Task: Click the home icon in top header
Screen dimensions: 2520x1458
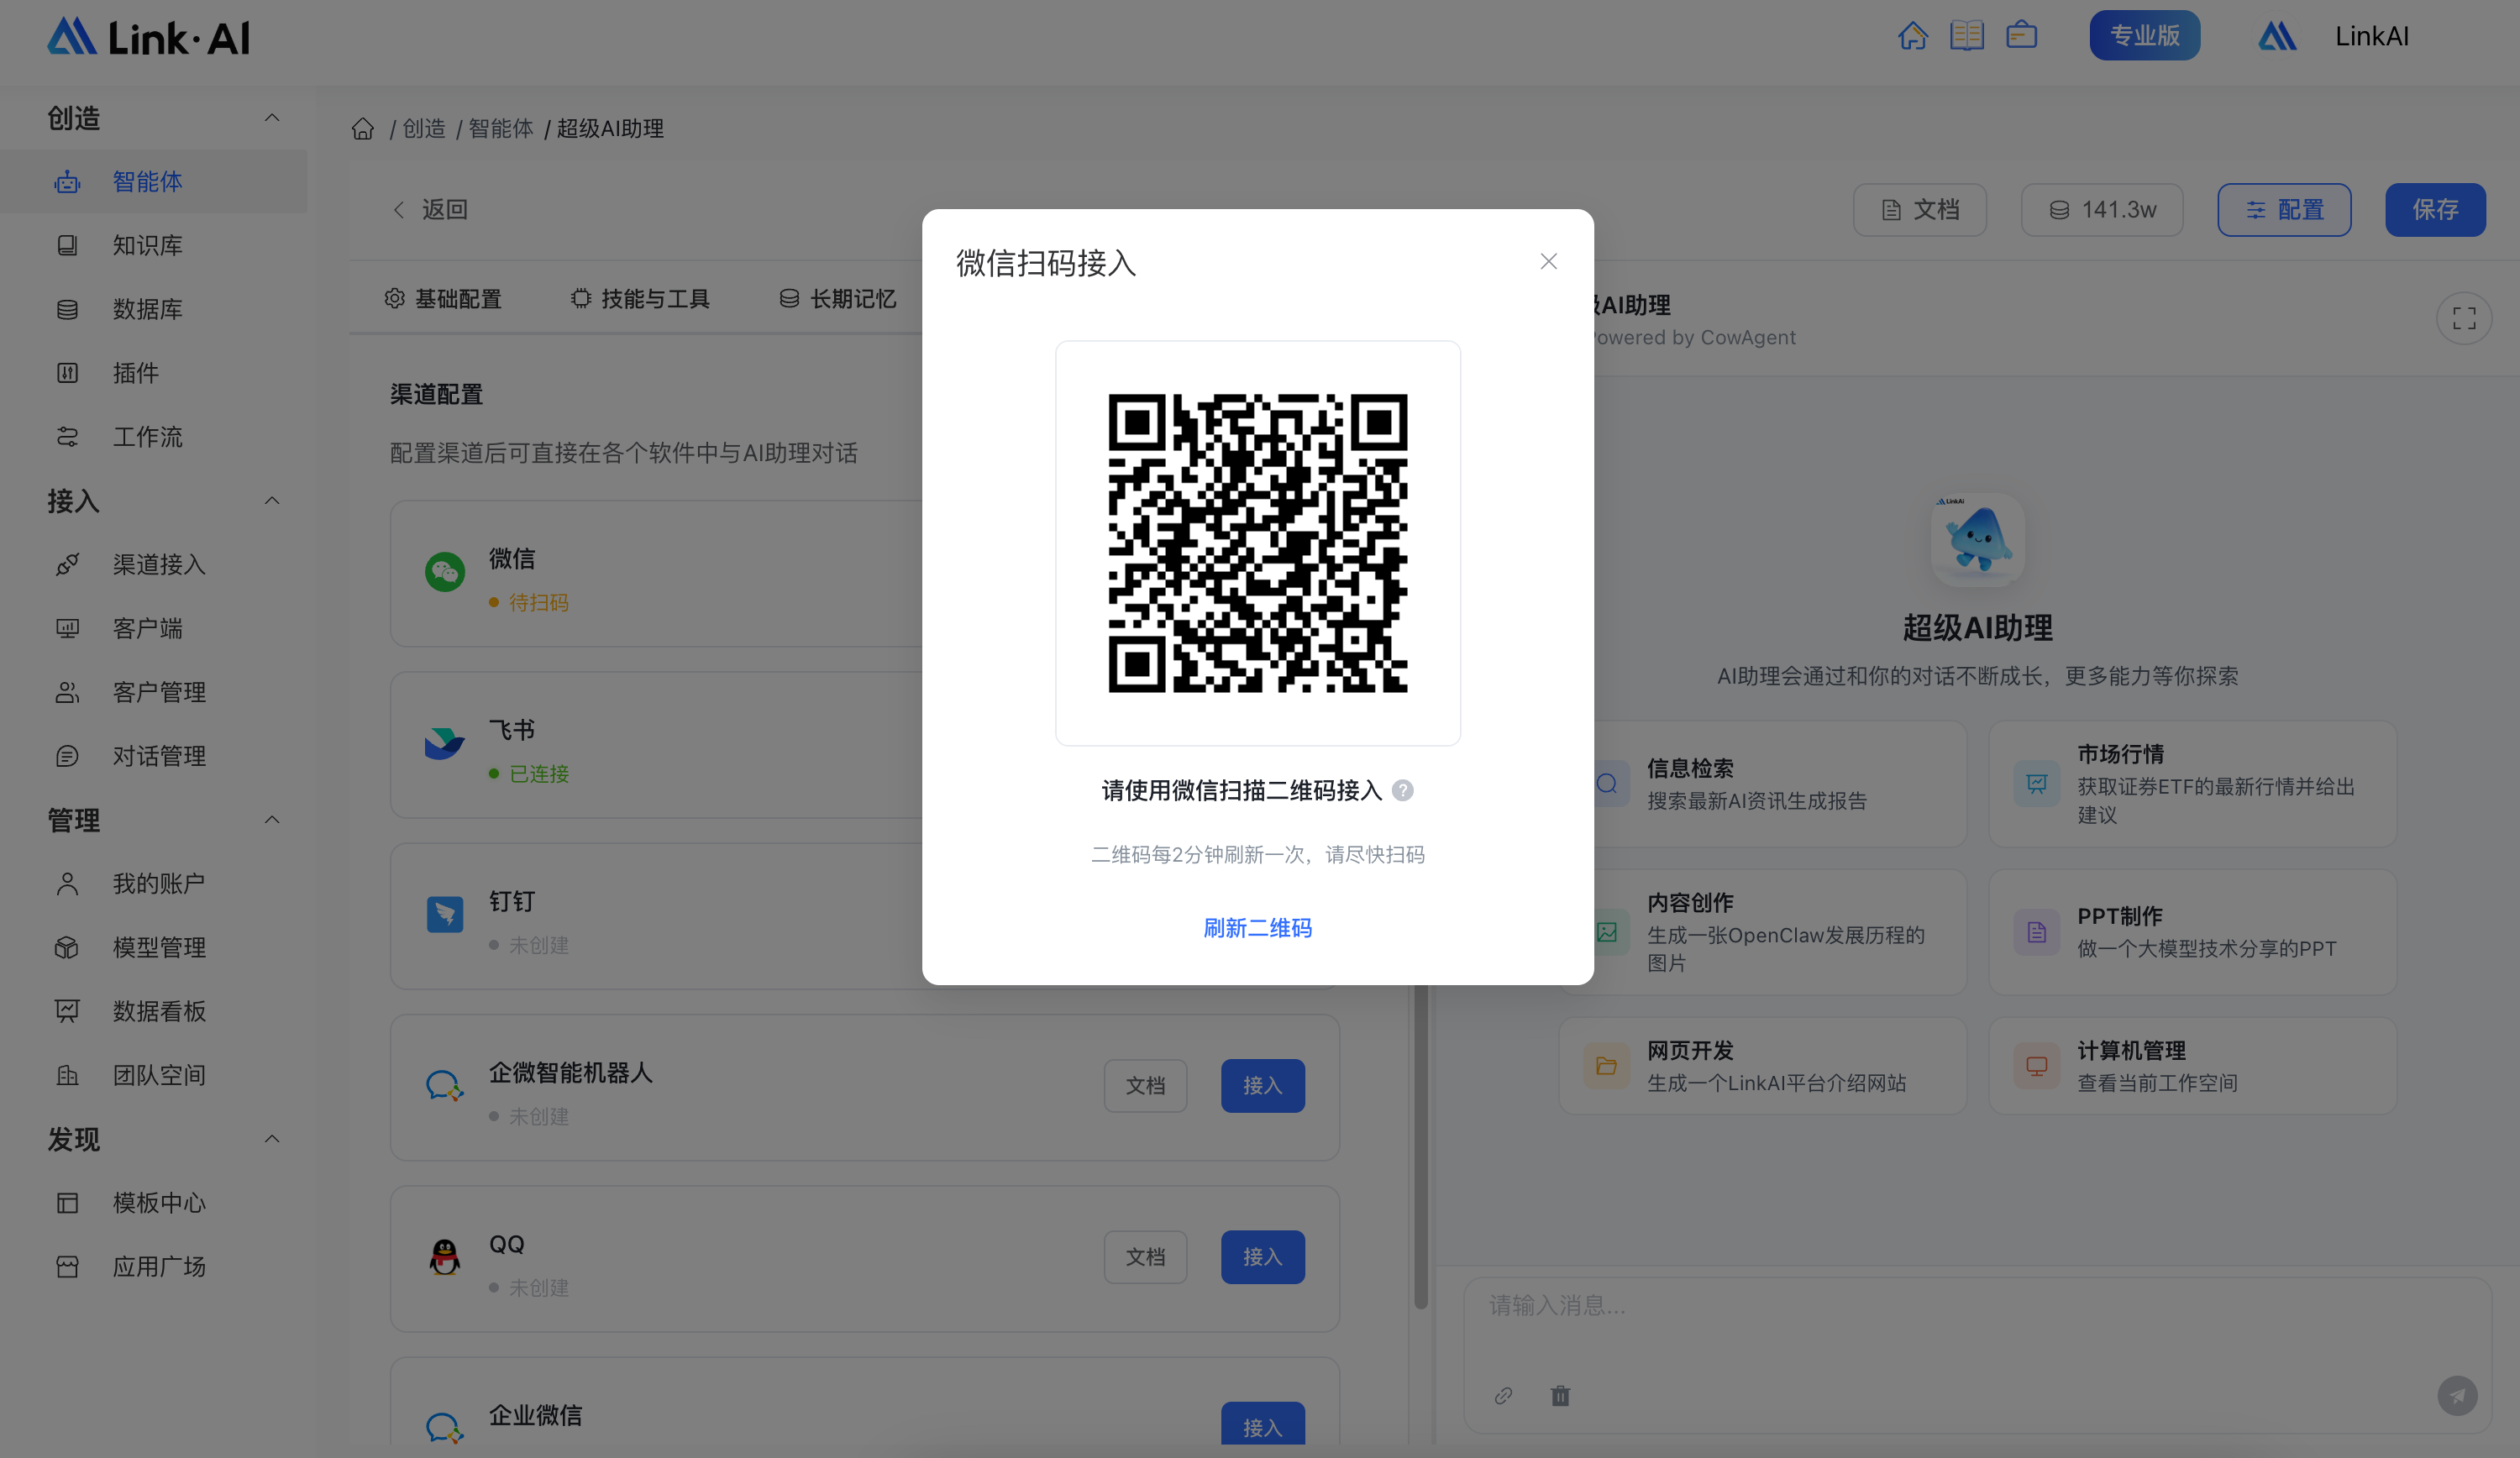Action: click(1912, 36)
